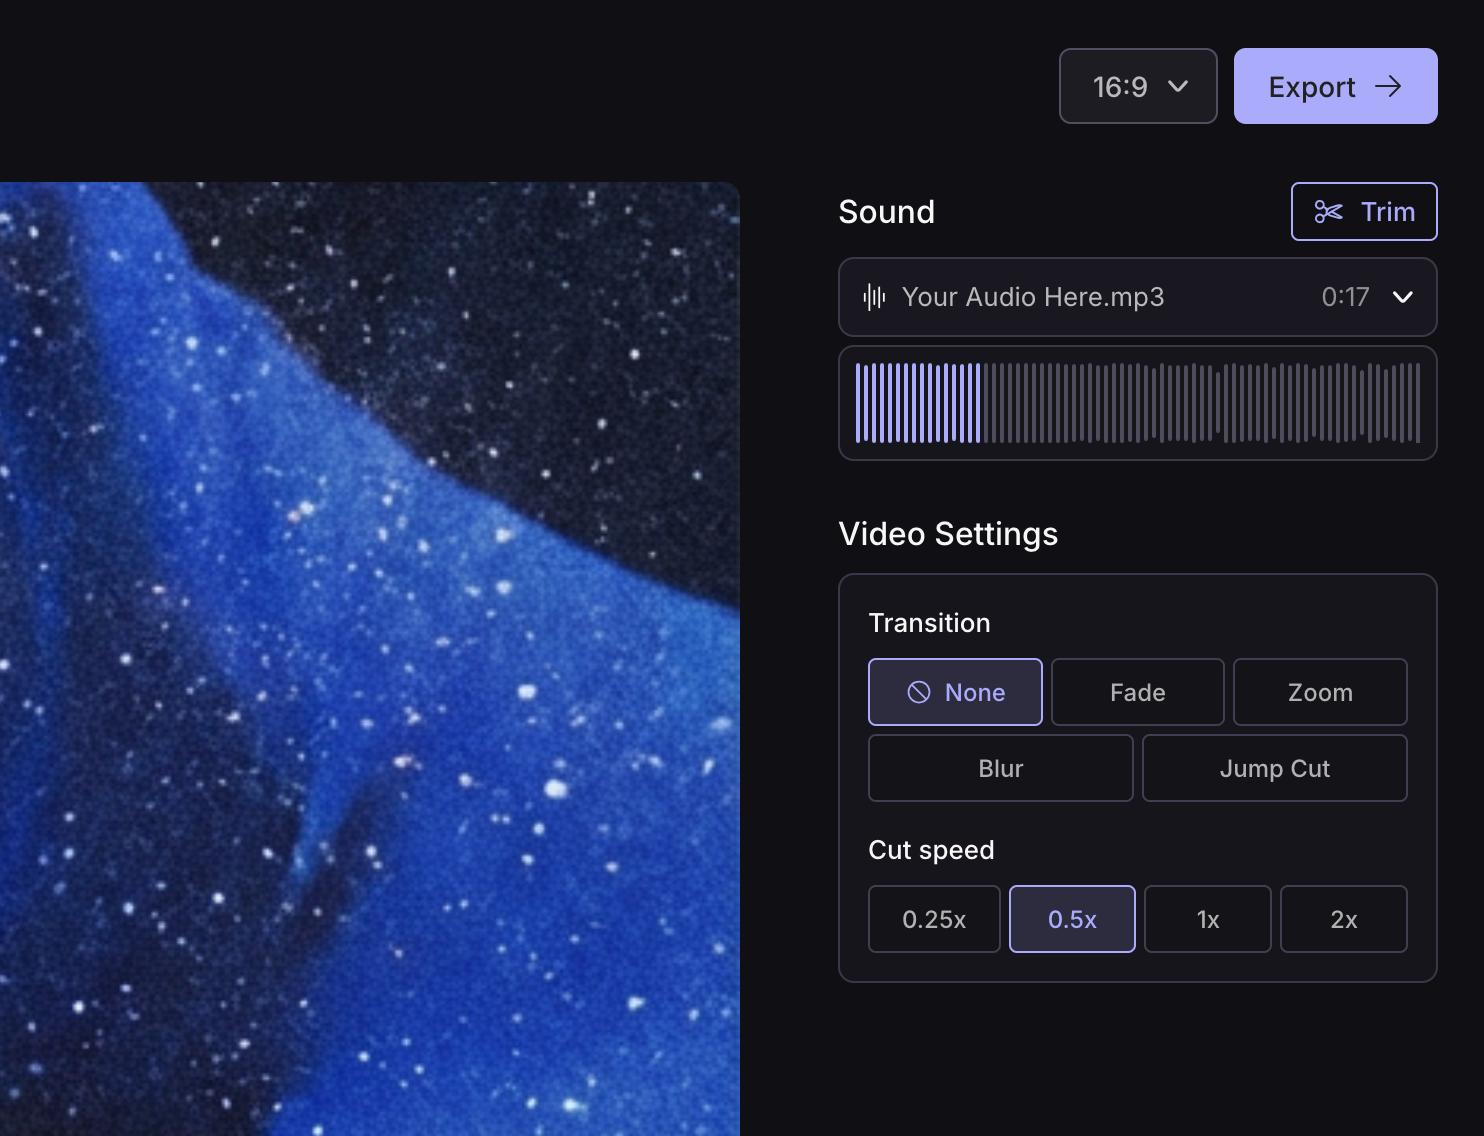The width and height of the screenshot is (1484, 1136).
Task: Select the None transition option
Action: pos(955,691)
